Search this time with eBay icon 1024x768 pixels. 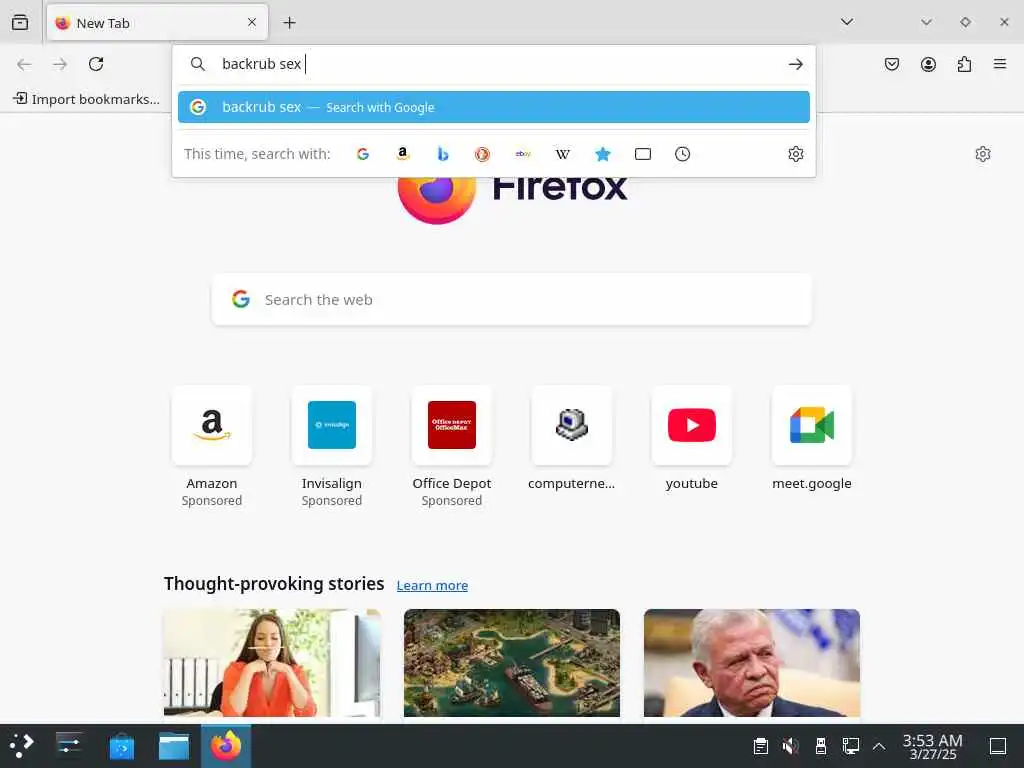coord(523,154)
